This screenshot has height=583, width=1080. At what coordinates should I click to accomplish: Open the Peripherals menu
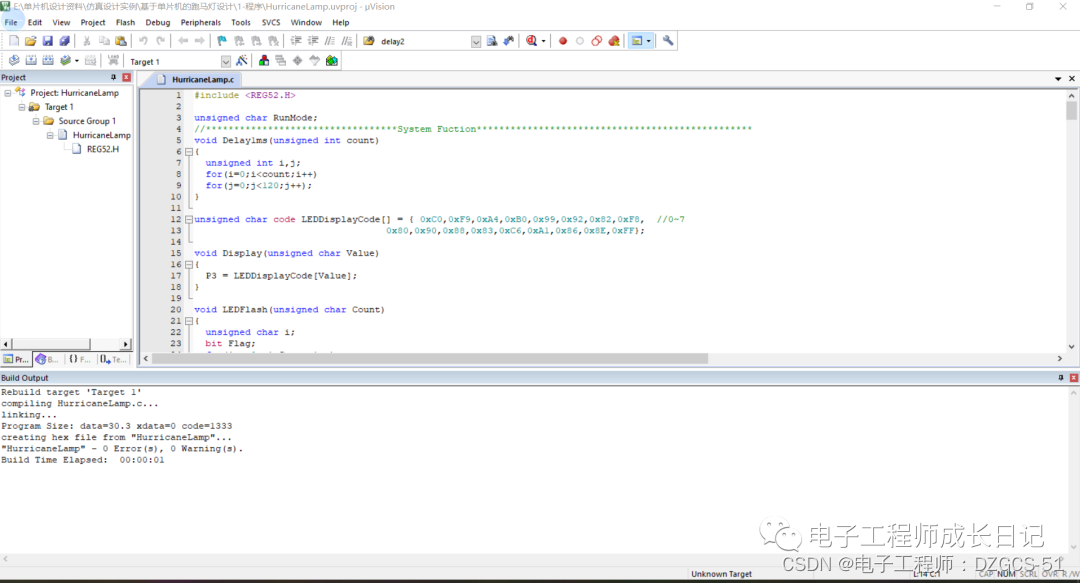(201, 22)
